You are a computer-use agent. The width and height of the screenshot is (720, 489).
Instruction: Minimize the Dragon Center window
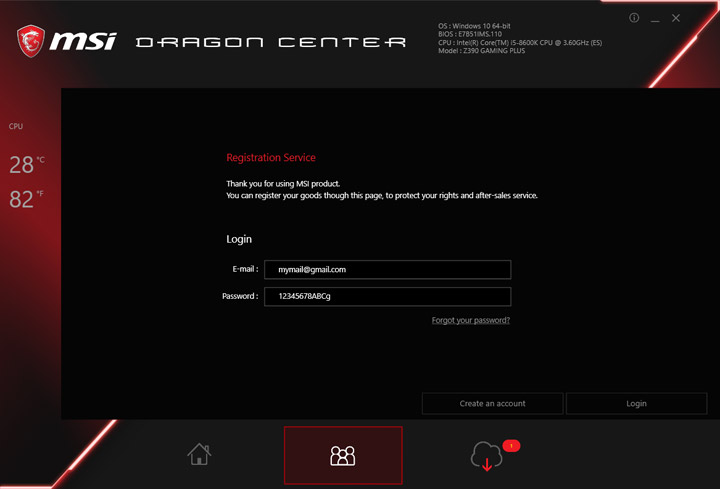[x=655, y=19]
